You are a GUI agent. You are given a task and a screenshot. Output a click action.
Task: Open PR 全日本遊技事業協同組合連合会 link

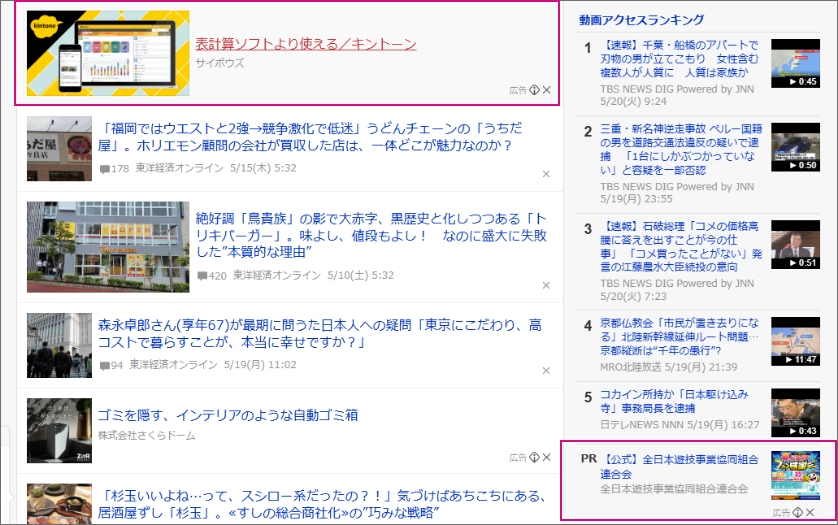679,466
